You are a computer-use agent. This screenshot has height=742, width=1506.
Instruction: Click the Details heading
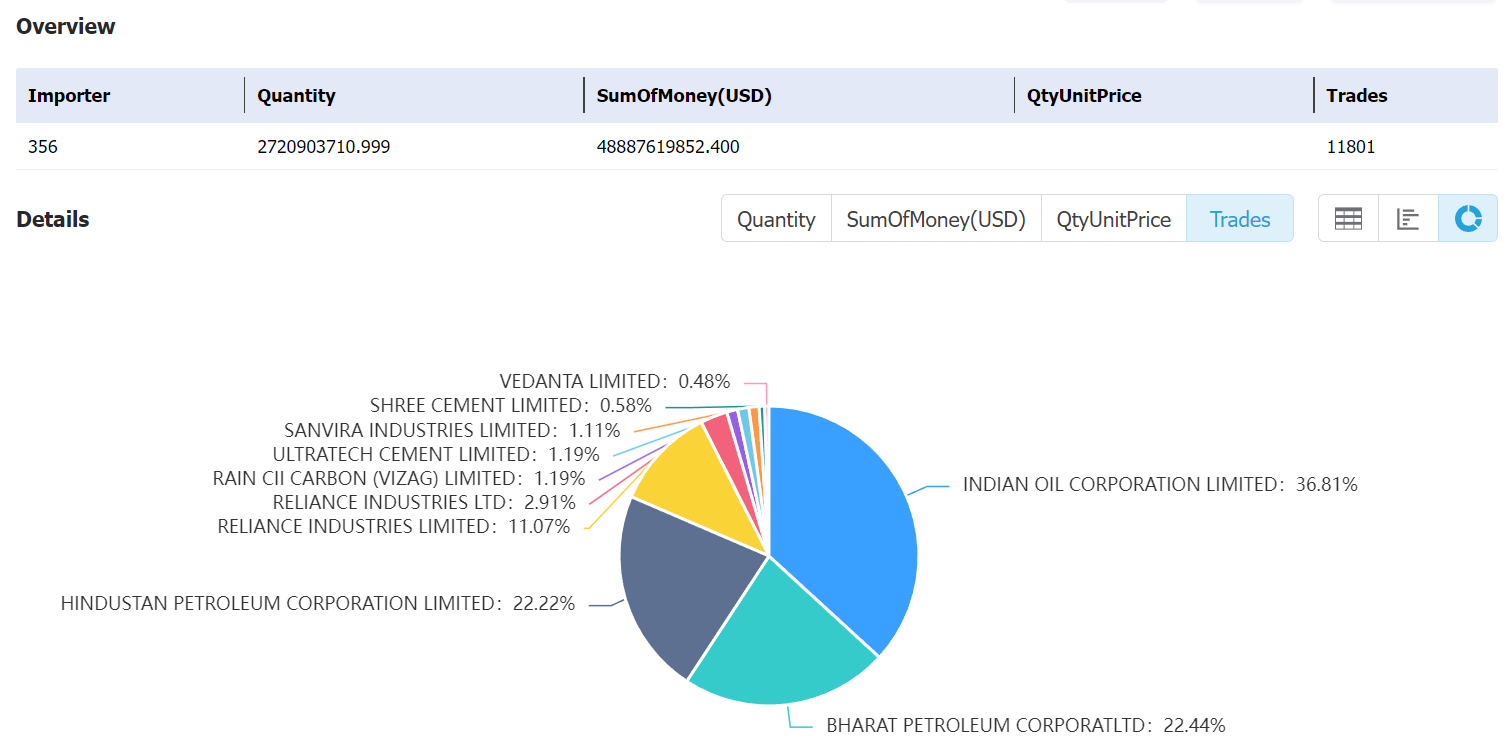coord(53,220)
